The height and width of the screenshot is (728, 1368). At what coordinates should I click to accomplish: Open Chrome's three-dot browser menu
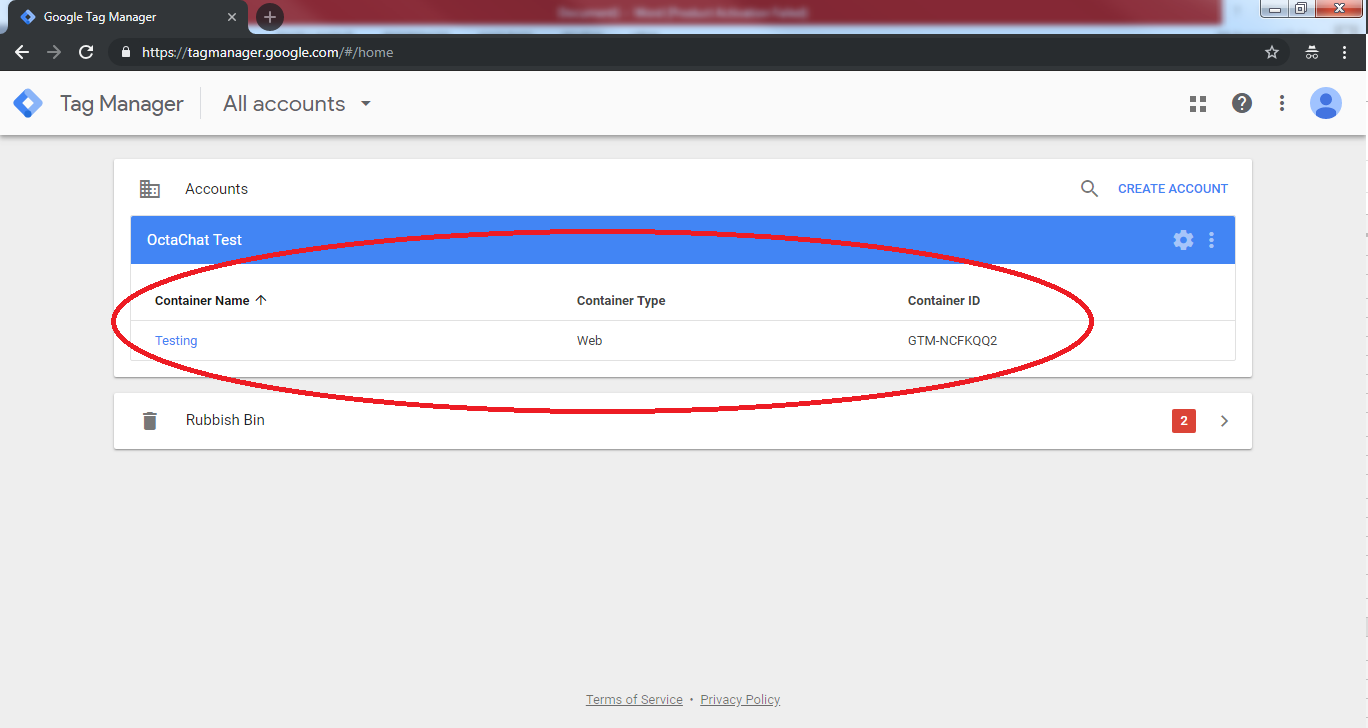1345,52
